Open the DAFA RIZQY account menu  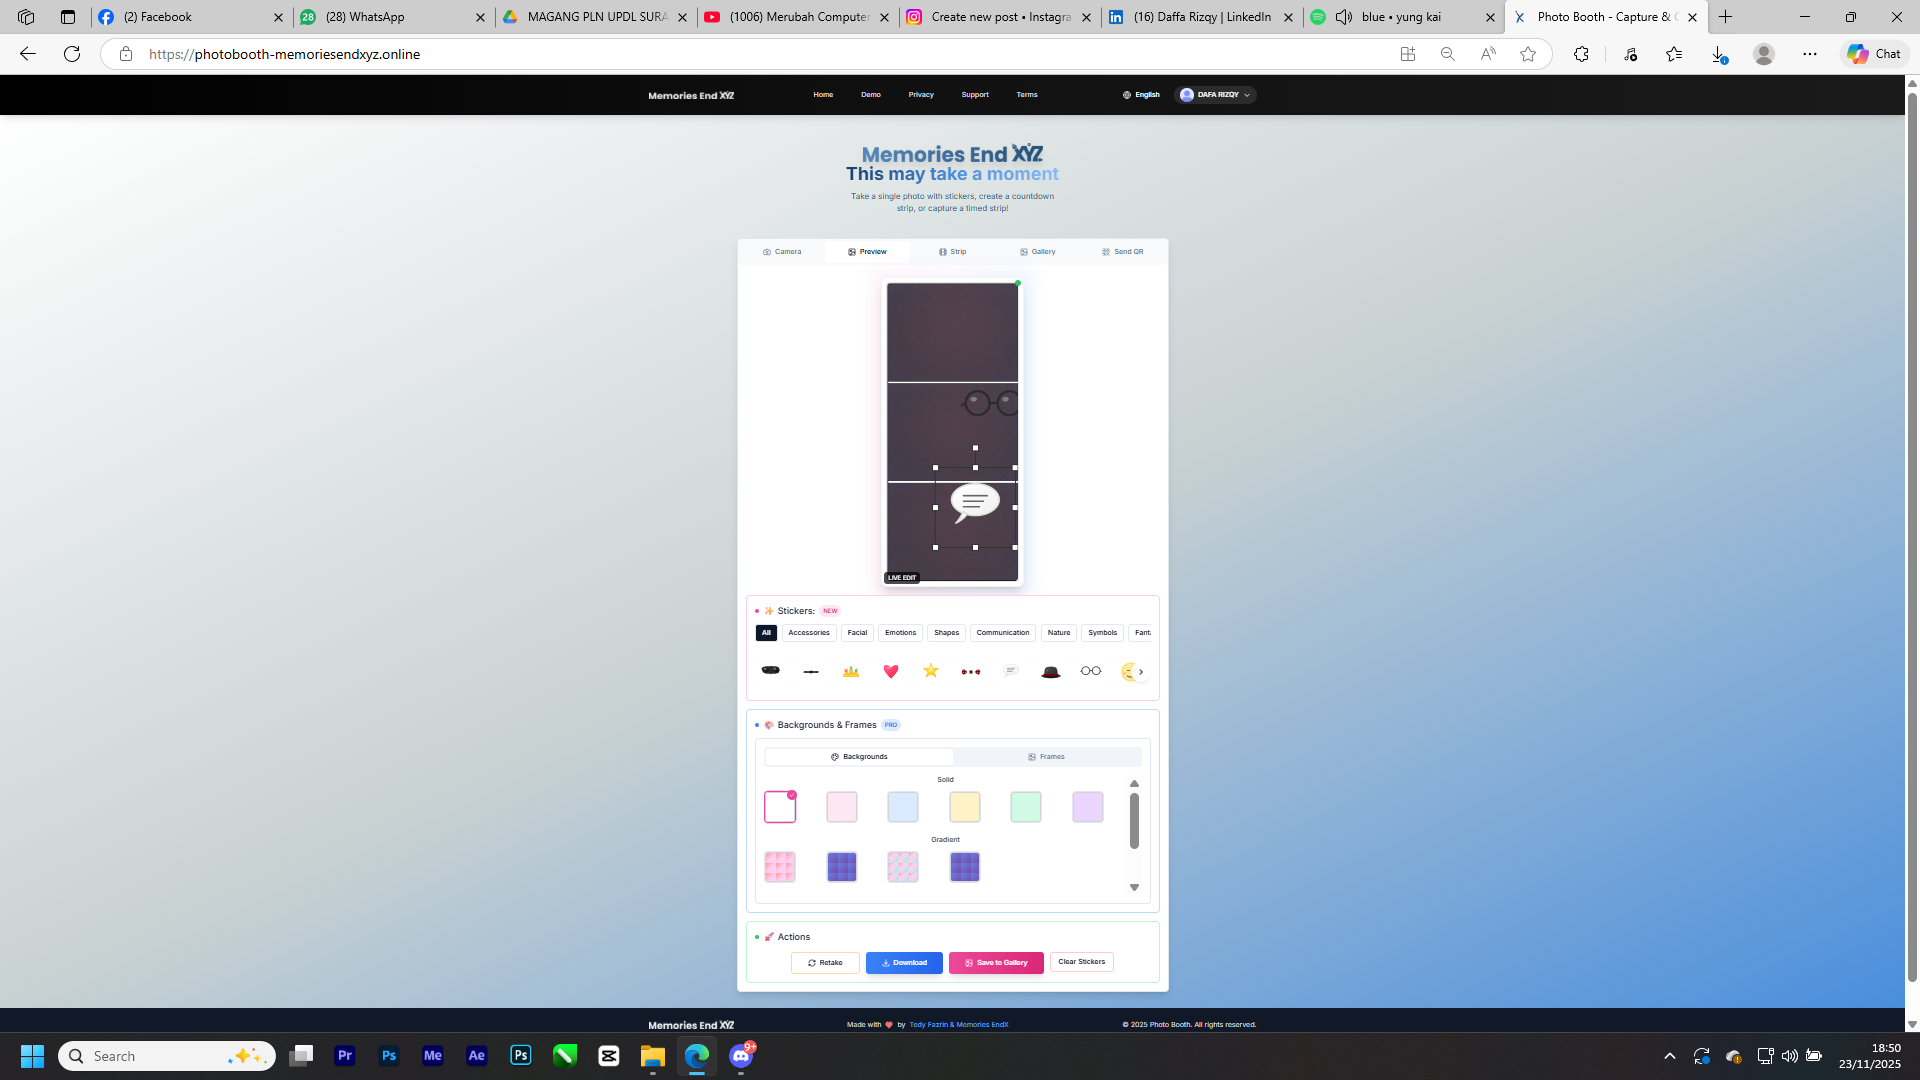(1215, 94)
